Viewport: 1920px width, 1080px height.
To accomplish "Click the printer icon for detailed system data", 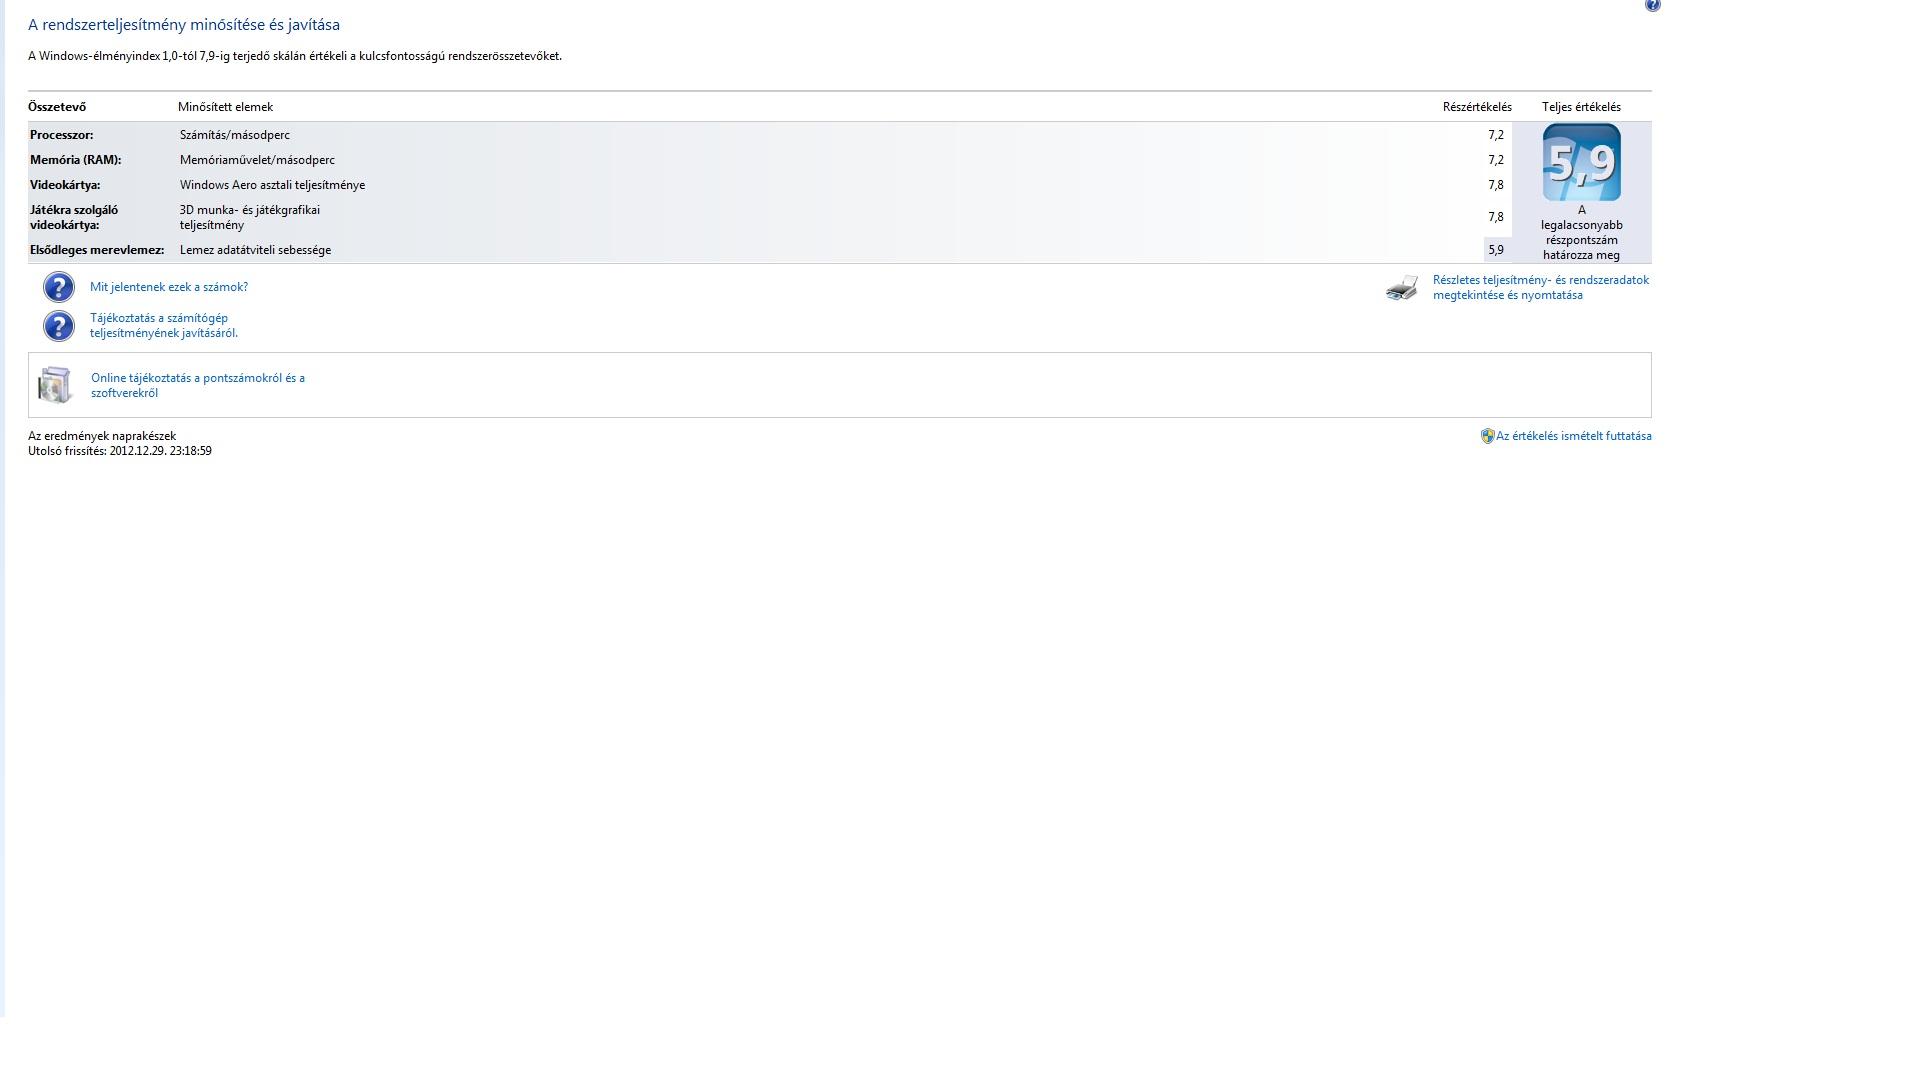I will (1402, 288).
